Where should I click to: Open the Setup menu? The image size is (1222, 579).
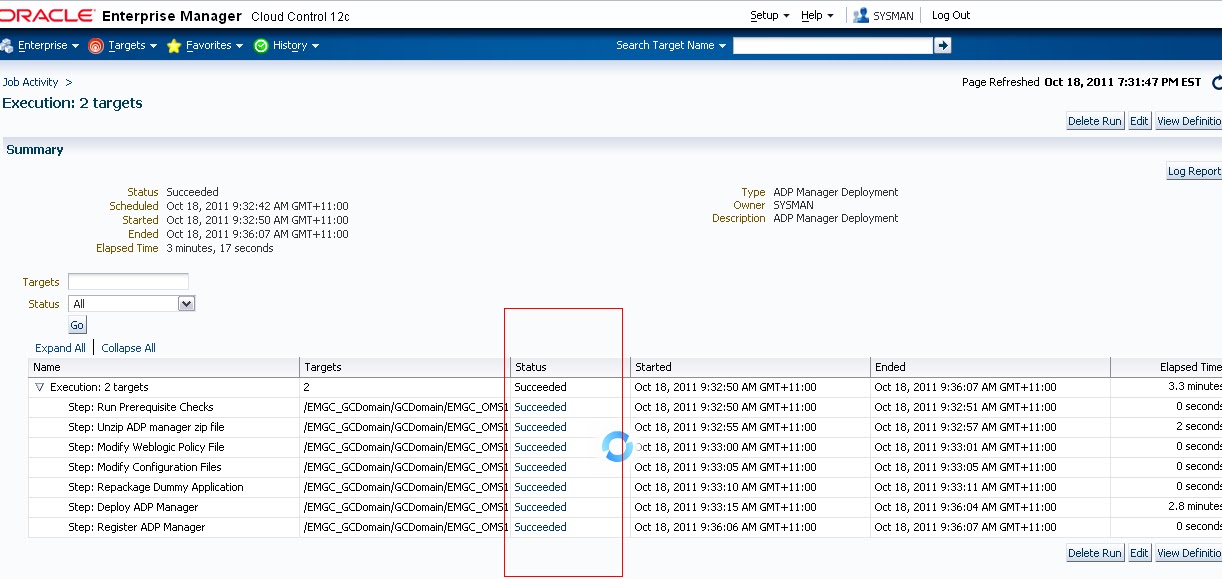point(769,16)
